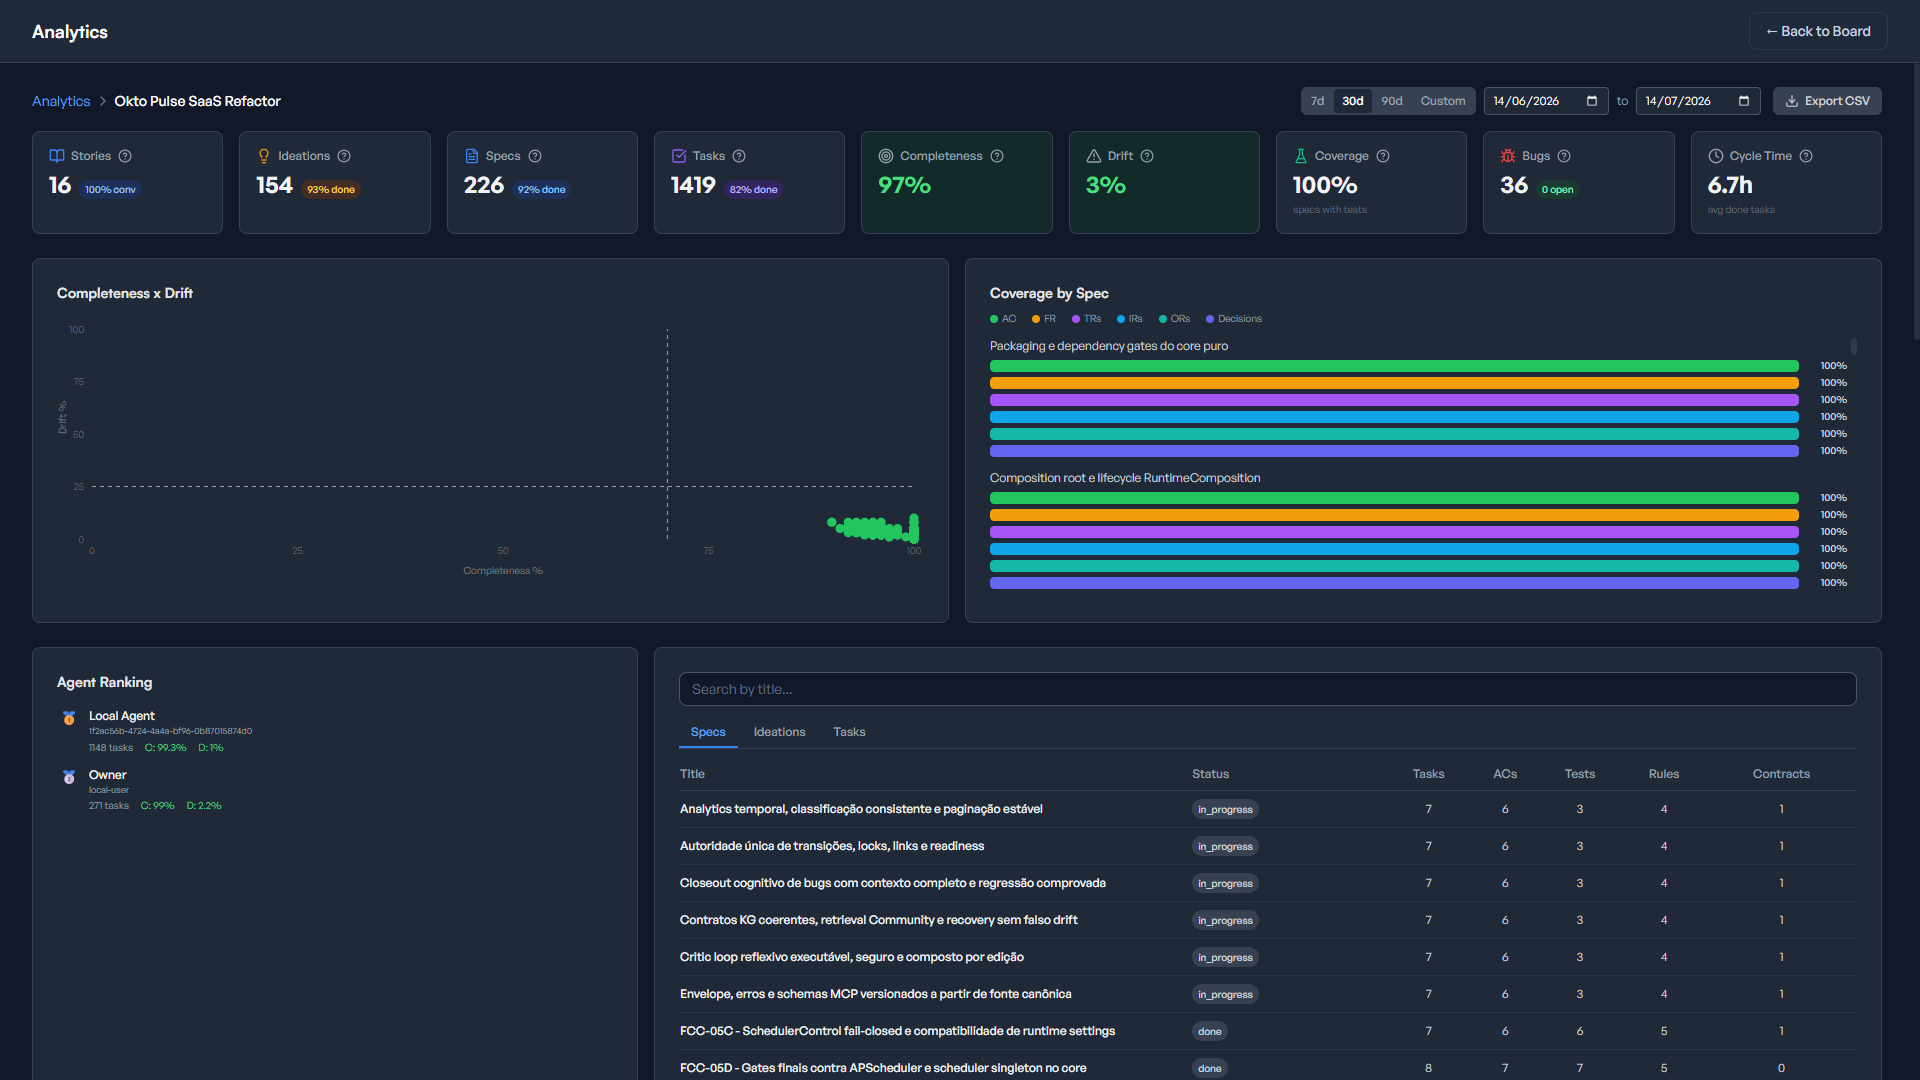Open help icon next to Coverage
The width and height of the screenshot is (1920, 1080).
pos(1383,156)
